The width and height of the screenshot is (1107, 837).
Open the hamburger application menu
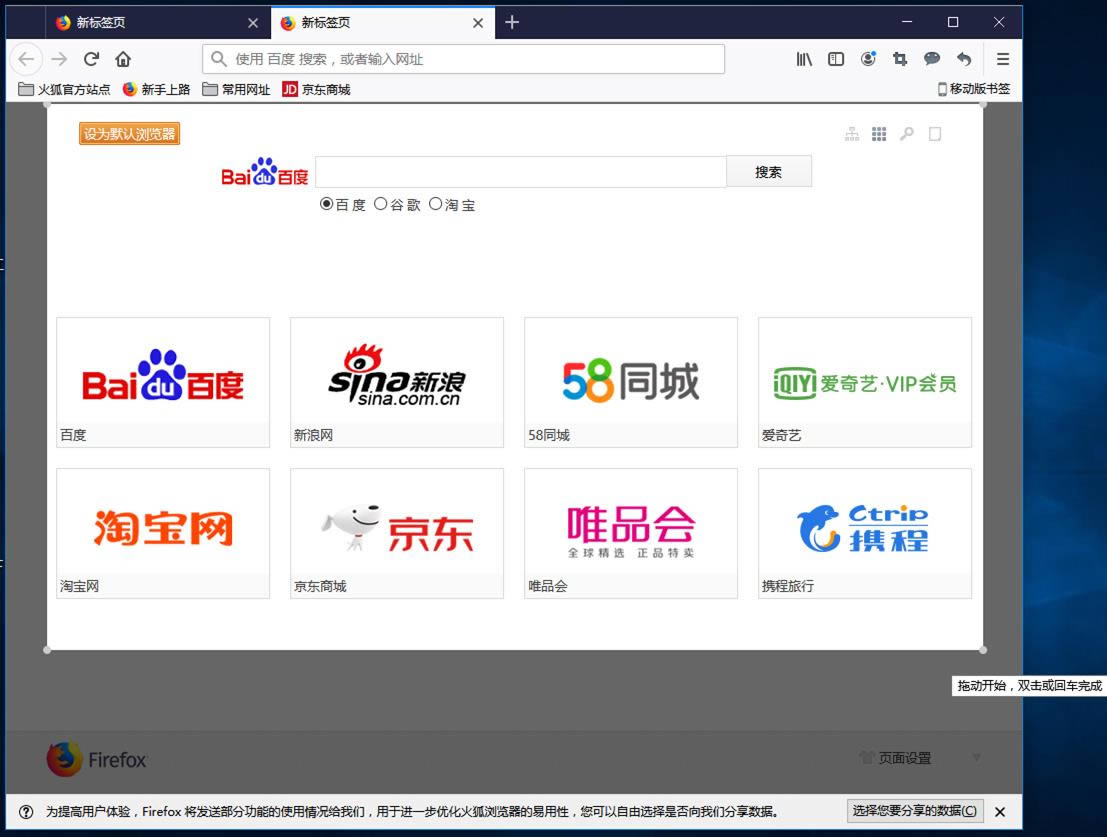[x=1003, y=59]
